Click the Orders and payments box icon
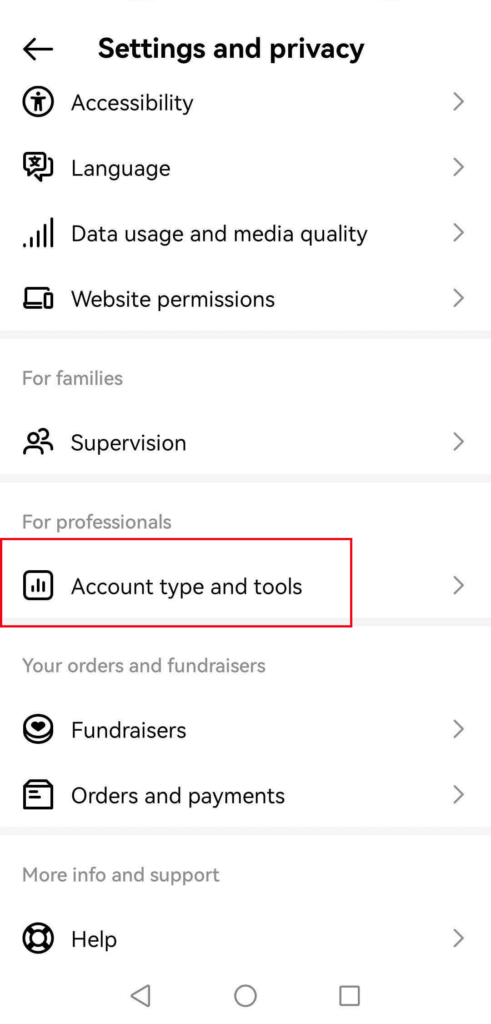 (38, 795)
